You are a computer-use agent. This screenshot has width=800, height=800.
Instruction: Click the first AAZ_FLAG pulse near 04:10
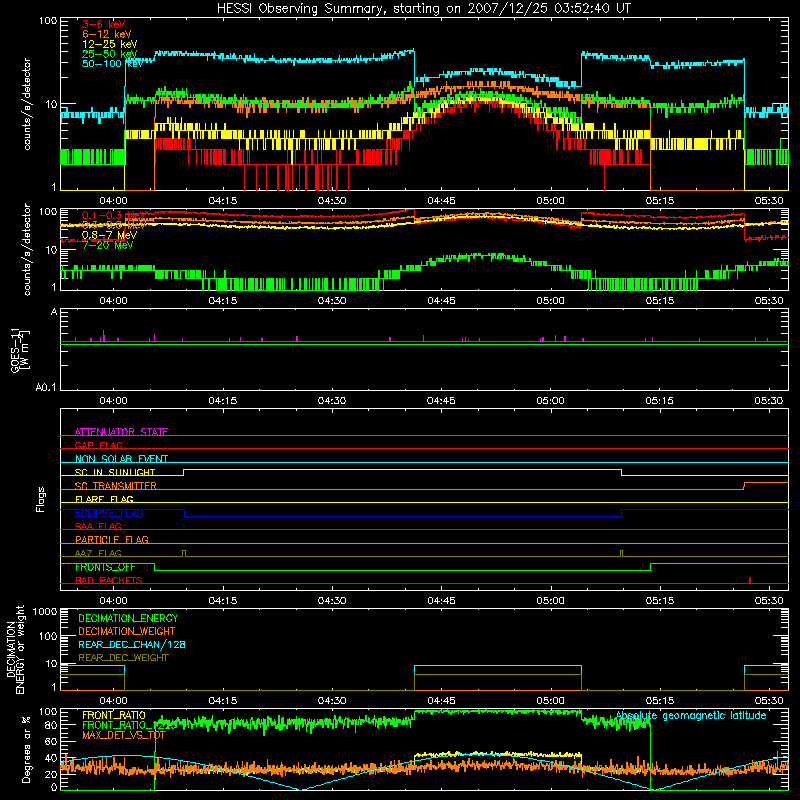tap(184, 554)
